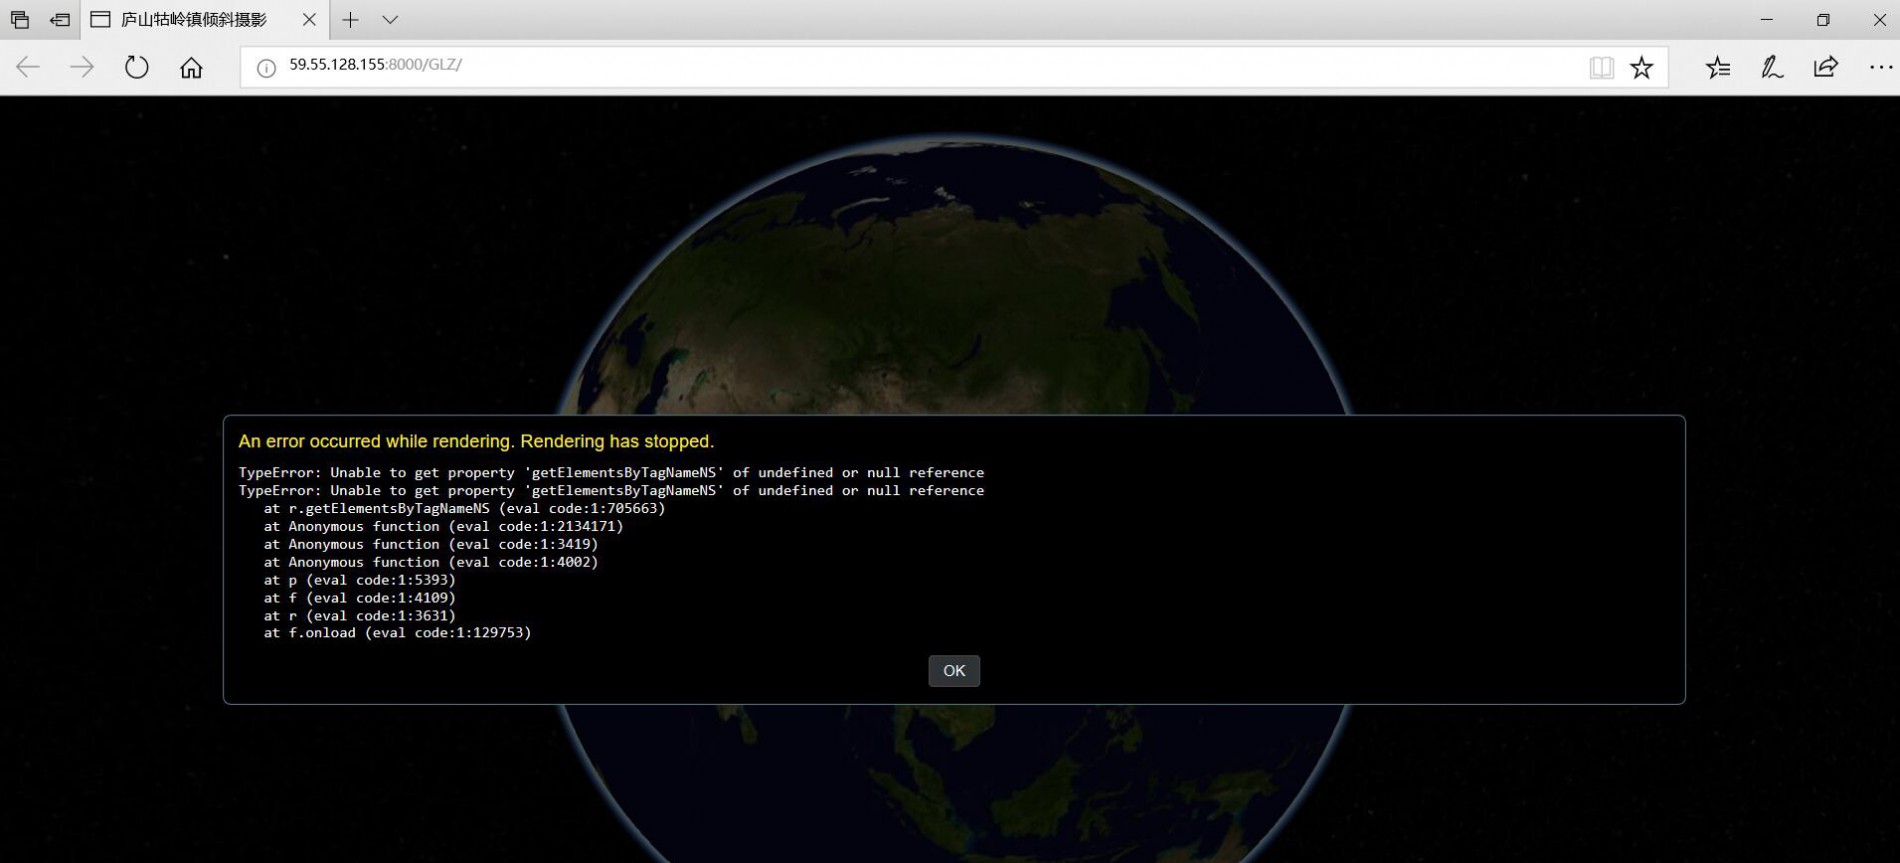Image resolution: width=1900 pixels, height=863 pixels.
Task: View site information icon in address bar
Action: coord(266,68)
